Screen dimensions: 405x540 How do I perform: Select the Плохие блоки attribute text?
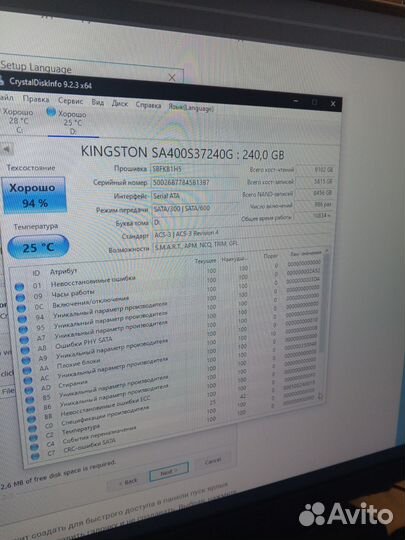pyautogui.click(x=79, y=363)
